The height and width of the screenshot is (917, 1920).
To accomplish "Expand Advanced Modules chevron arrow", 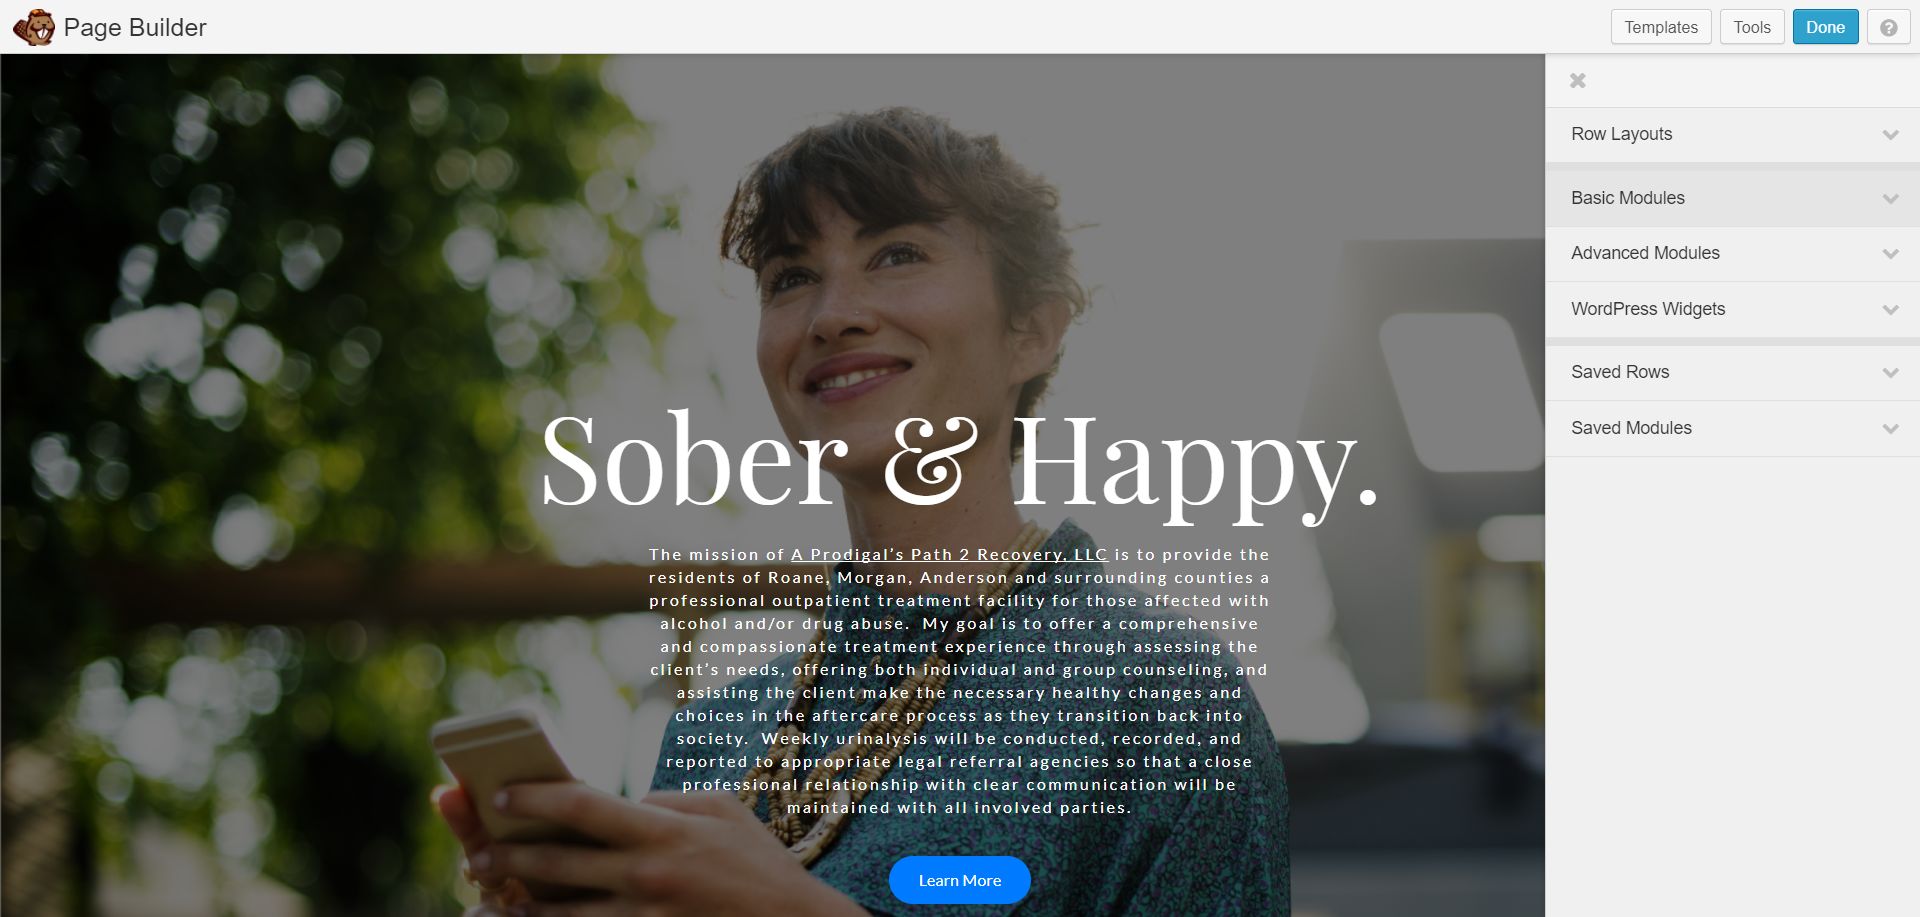I will coord(1890,253).
